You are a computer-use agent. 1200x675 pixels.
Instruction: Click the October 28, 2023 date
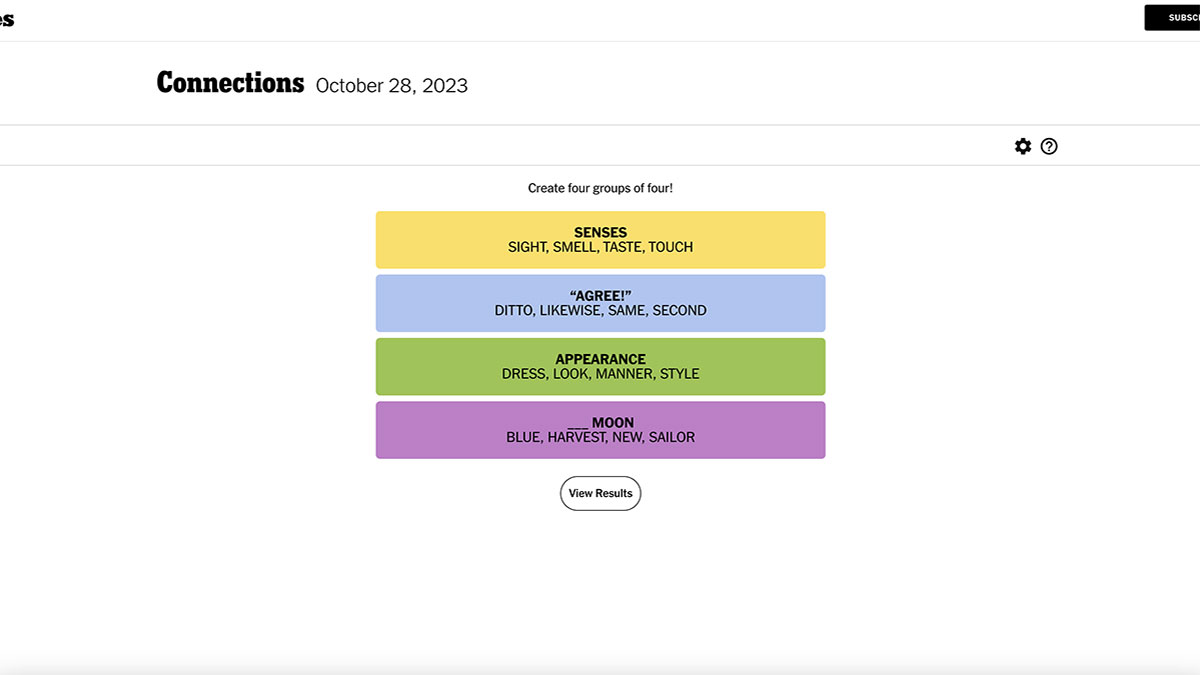[x=392, y=86]
